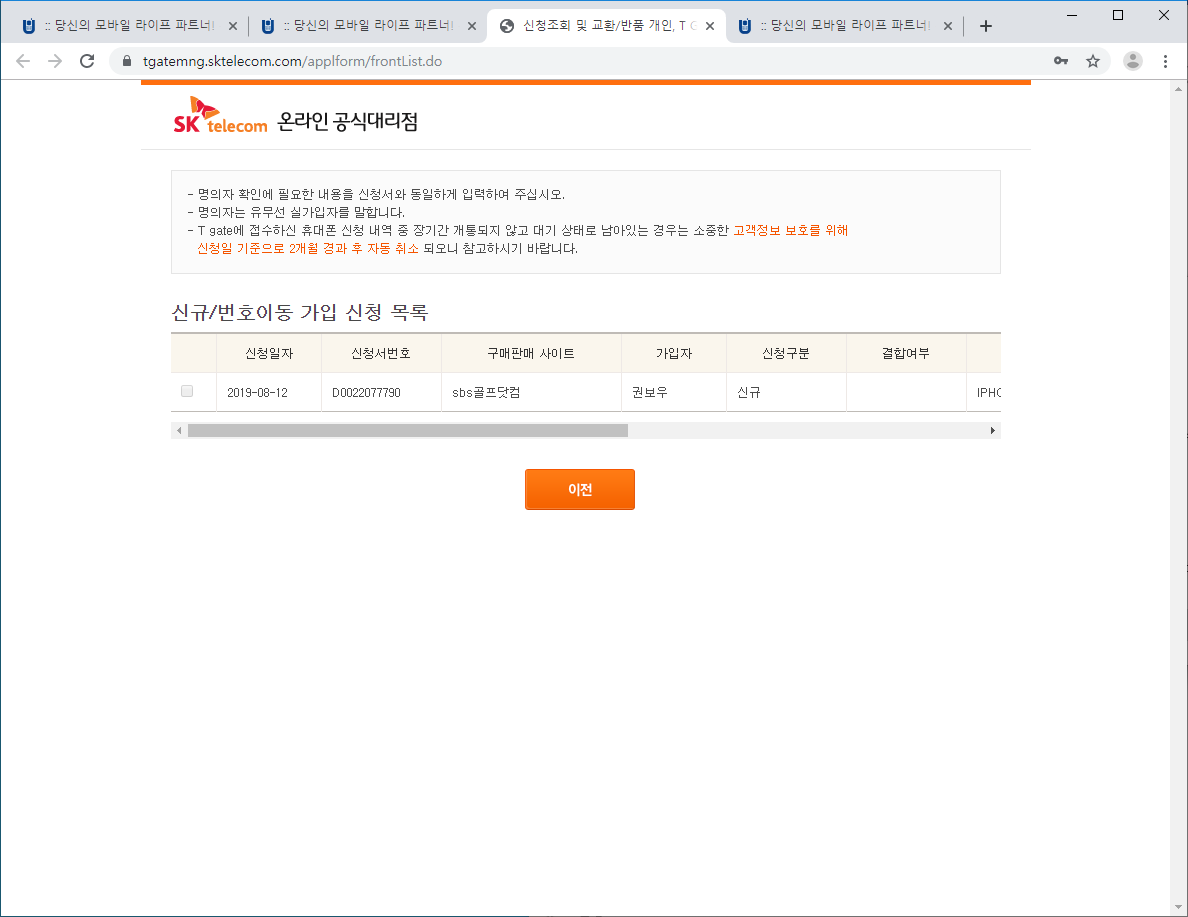The height and width of the screenshot is (917, 1188).
Task: Click the browser forward arrow icon
Action: 55,61
